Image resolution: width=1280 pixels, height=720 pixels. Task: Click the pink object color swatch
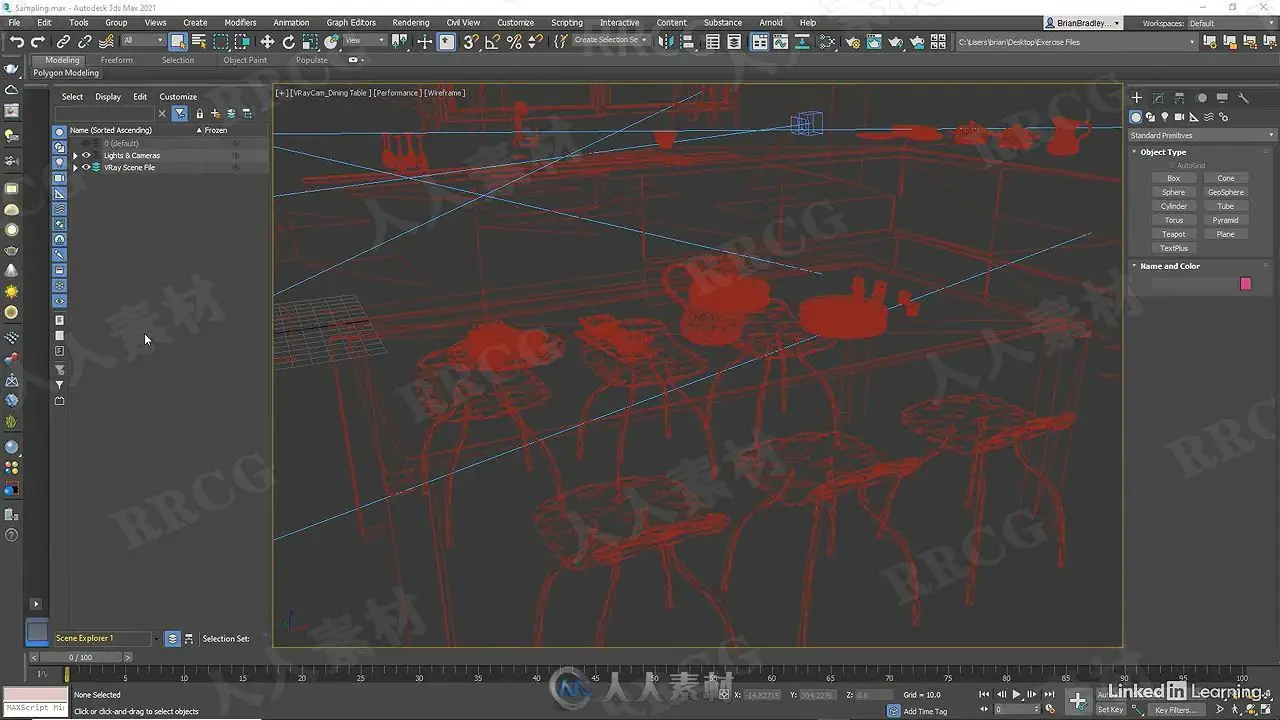click(x=1245, y=284)
